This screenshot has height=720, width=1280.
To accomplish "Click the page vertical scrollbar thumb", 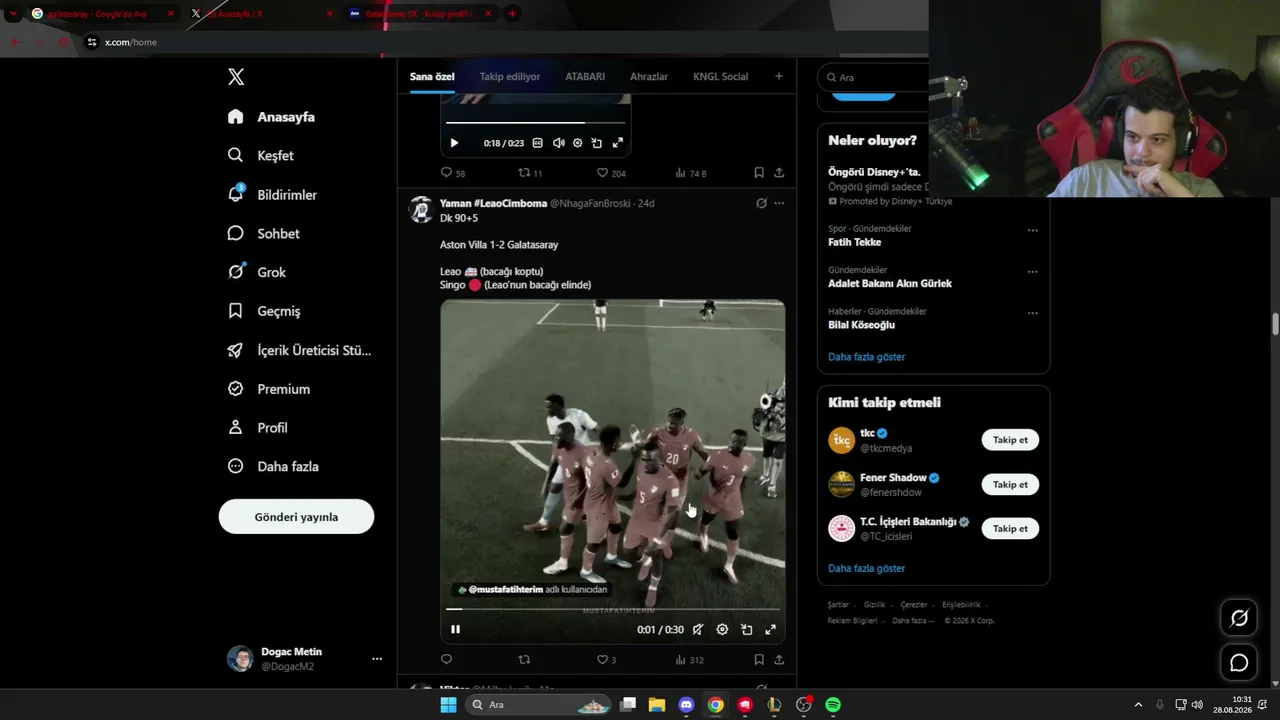I will 1275,325.
